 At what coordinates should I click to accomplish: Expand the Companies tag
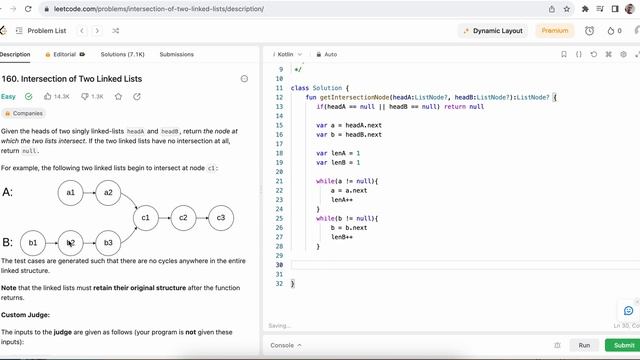tap(24, 113)
